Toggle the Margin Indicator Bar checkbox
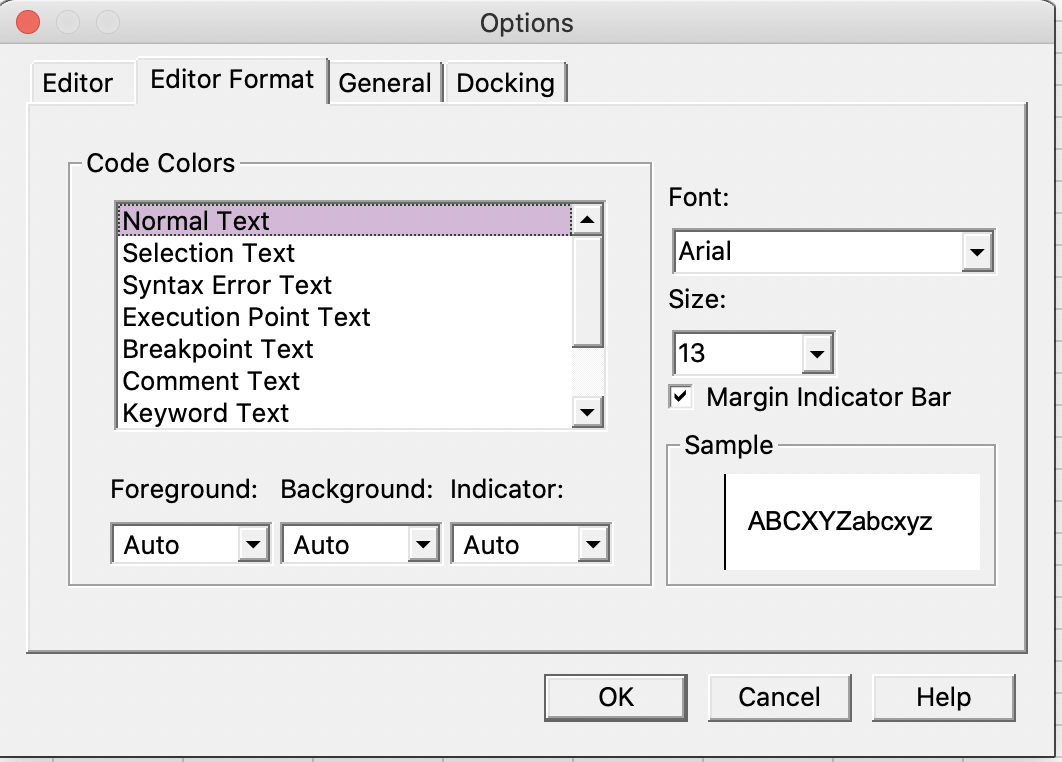The height and width of the screenshot is (762, 1062). [x=680, y=397]
